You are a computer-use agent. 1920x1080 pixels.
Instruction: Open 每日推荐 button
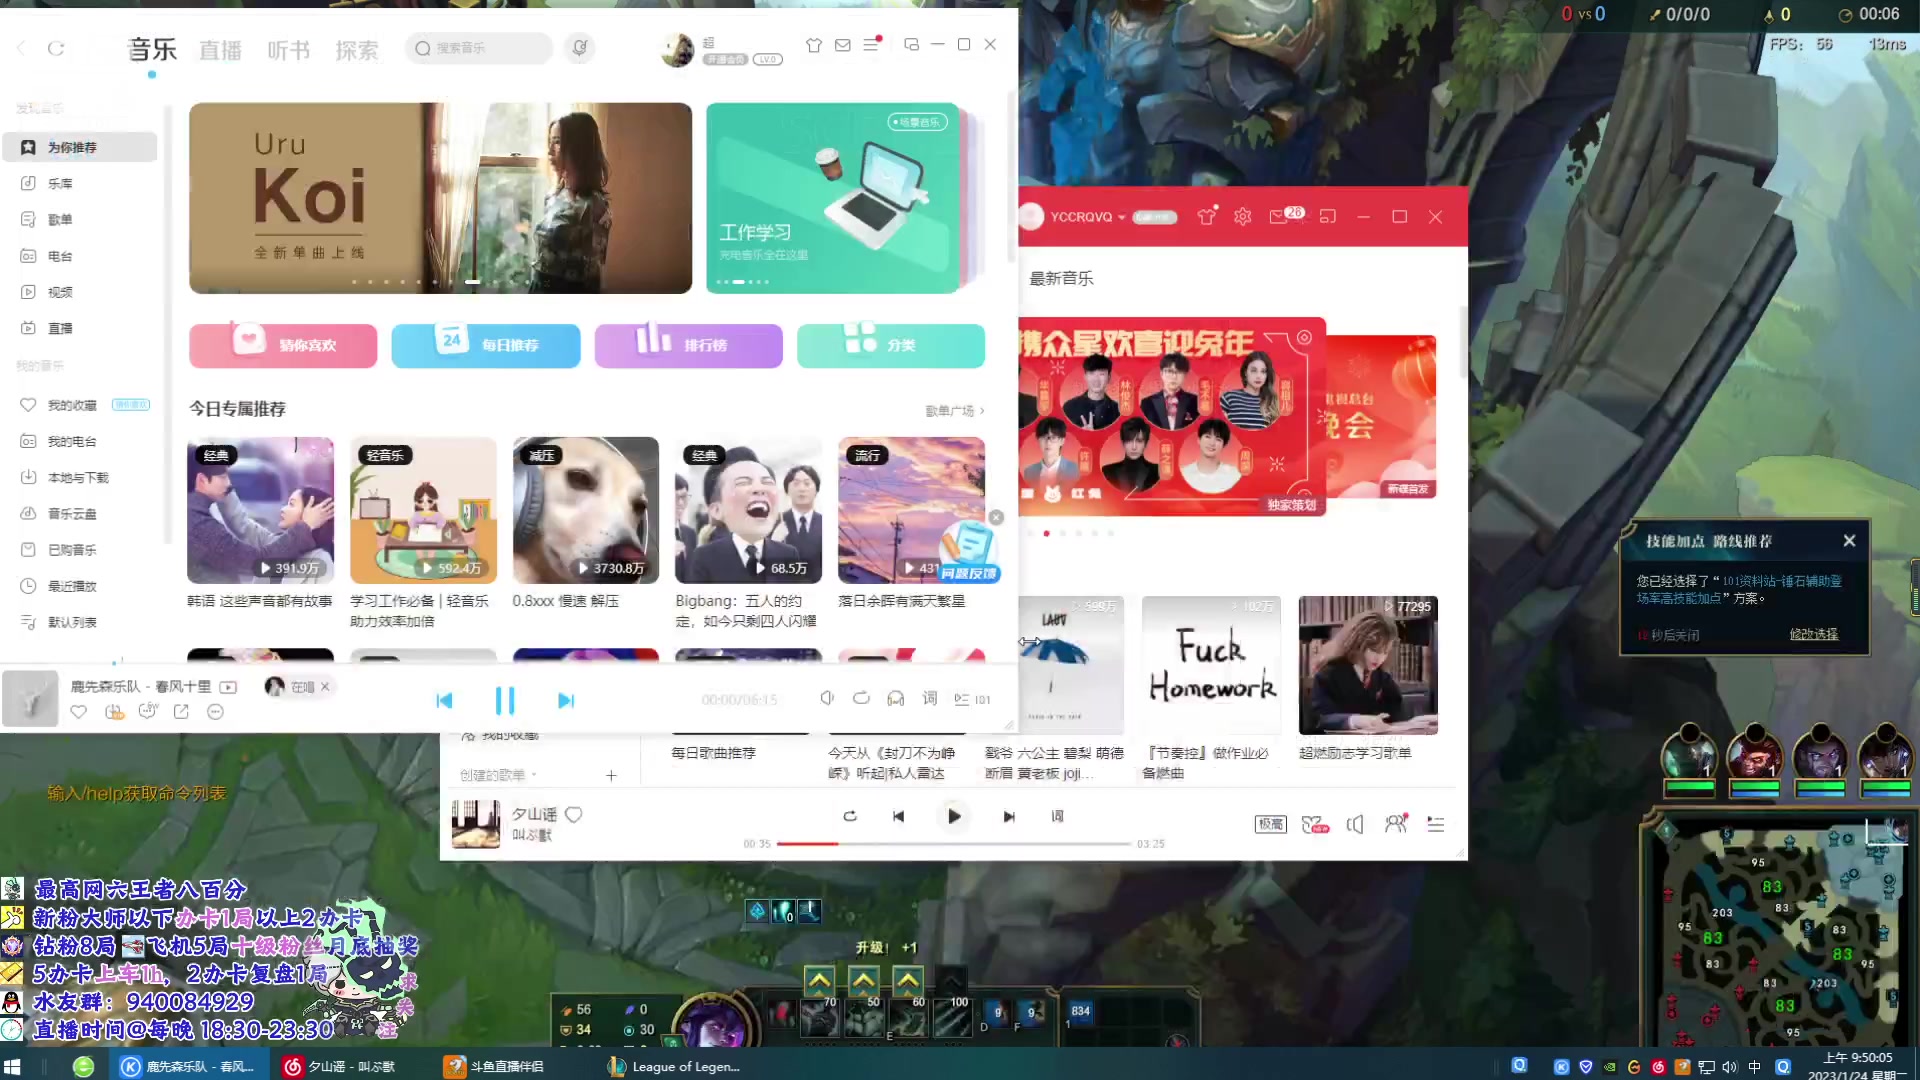click(486, 345)
